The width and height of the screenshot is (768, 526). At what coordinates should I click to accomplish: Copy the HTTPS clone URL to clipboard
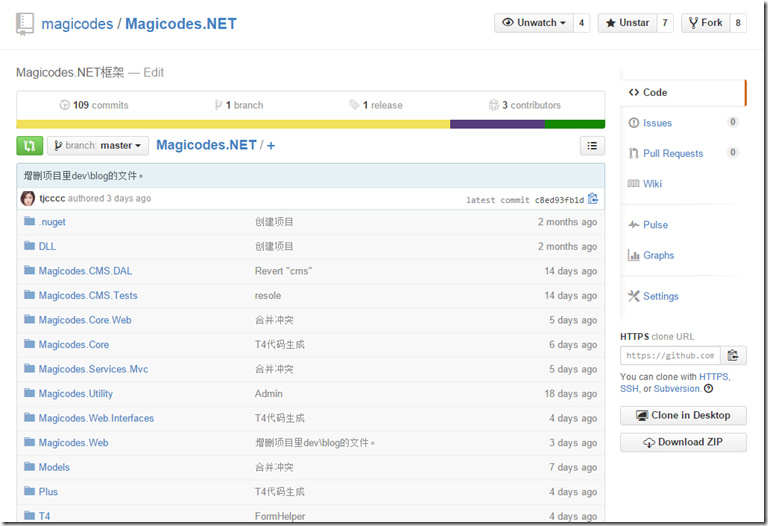tap(733, 355)
